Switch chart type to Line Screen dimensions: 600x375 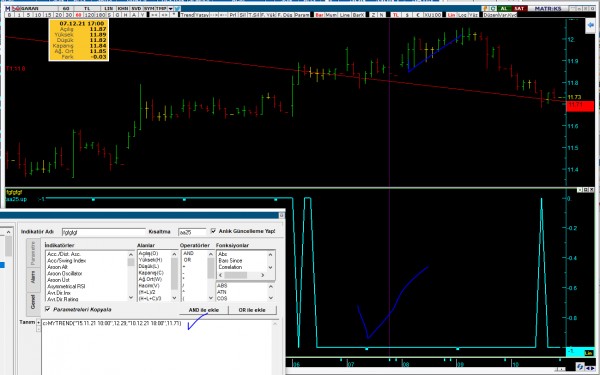345,15
